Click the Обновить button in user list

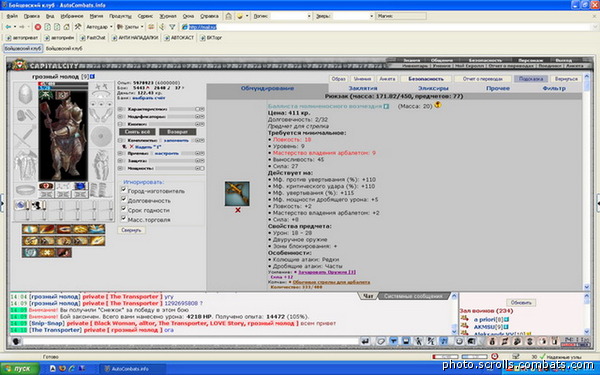coord(521,302)
